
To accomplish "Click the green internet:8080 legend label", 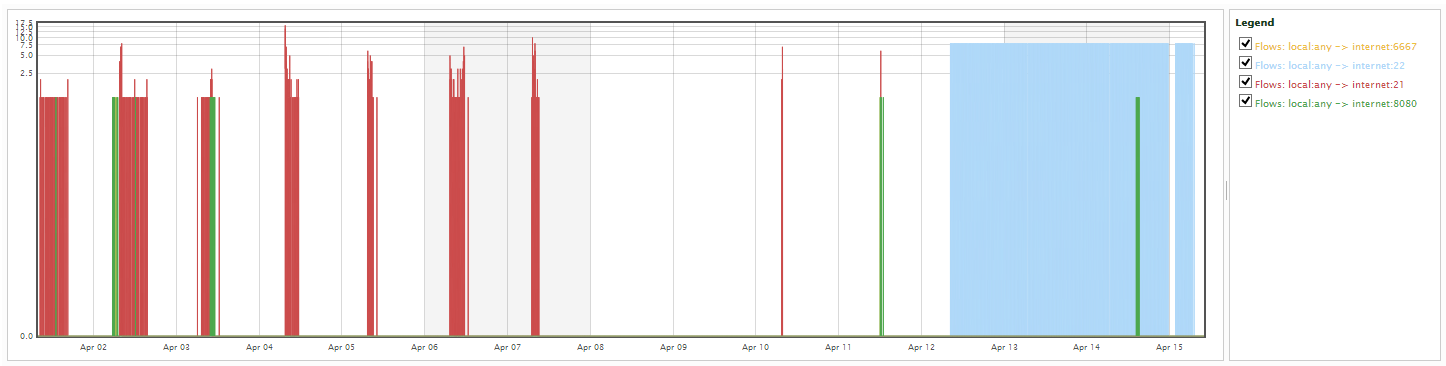I will coord(1336,103).
